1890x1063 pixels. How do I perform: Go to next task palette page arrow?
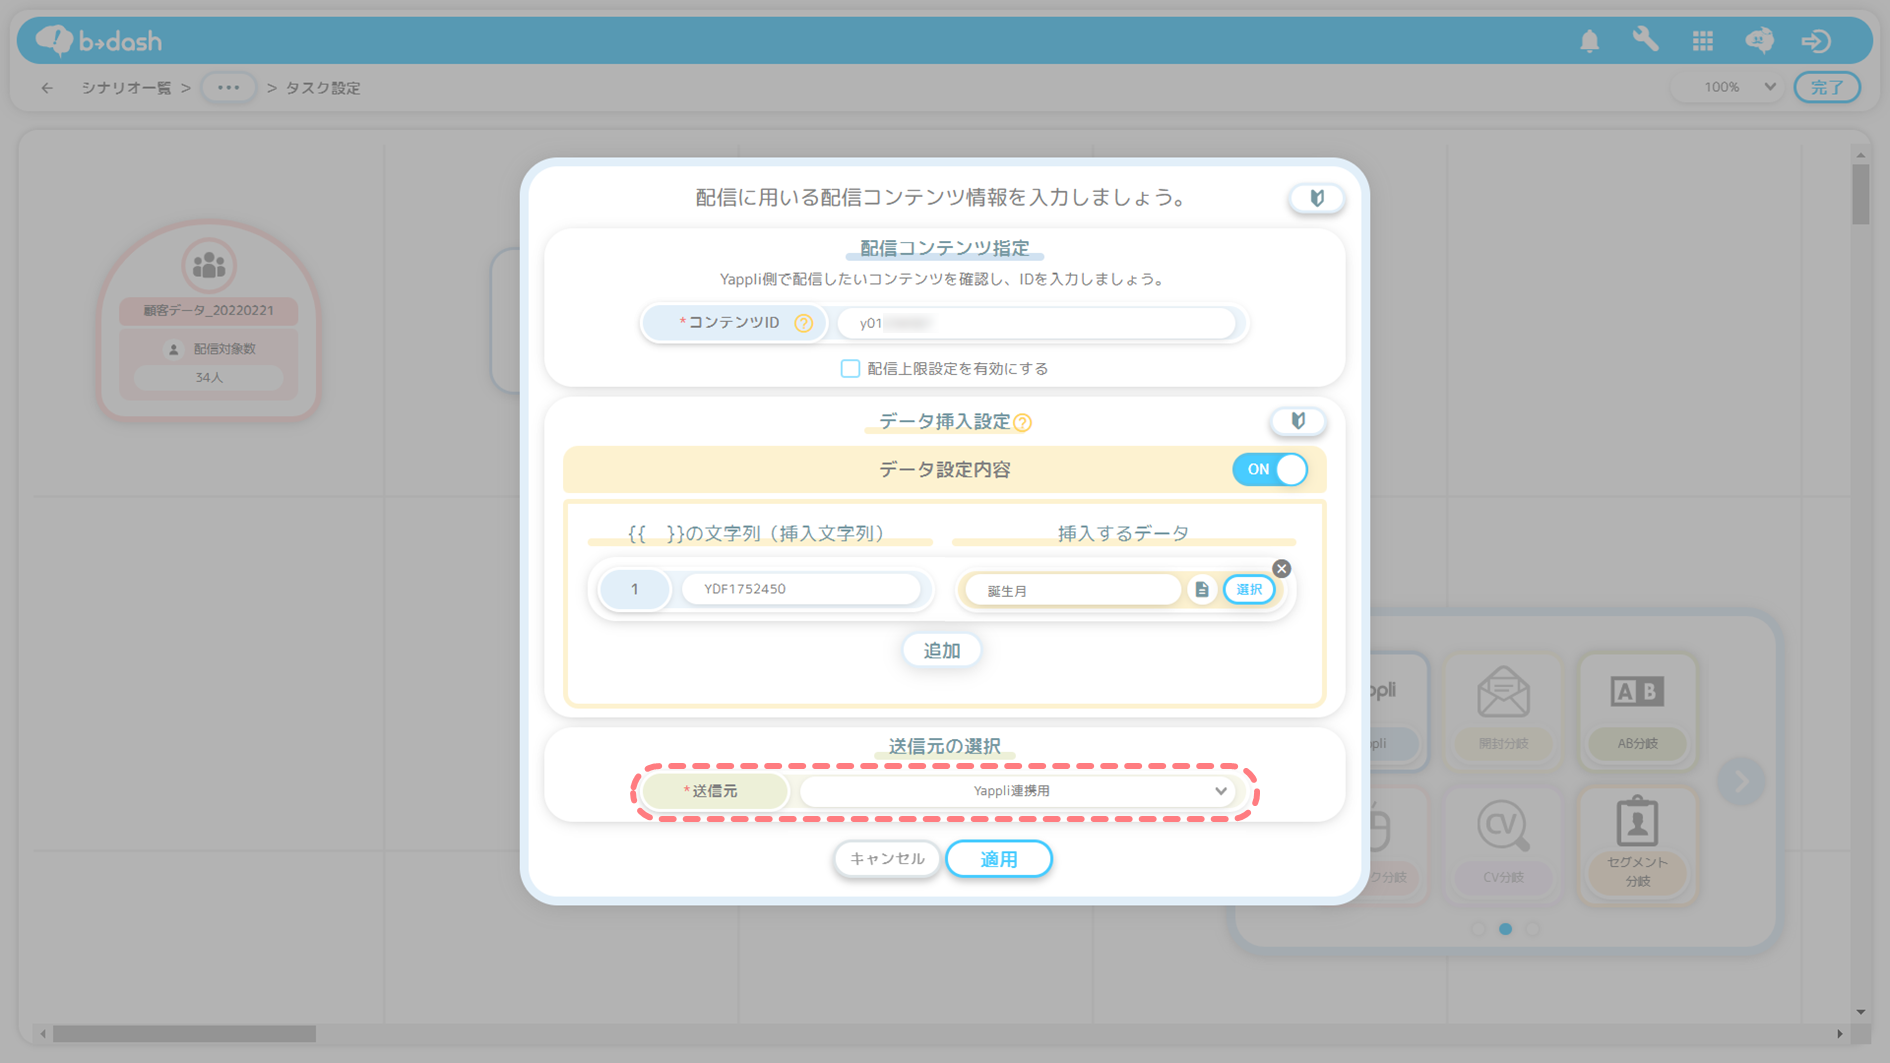(1741, 781)
